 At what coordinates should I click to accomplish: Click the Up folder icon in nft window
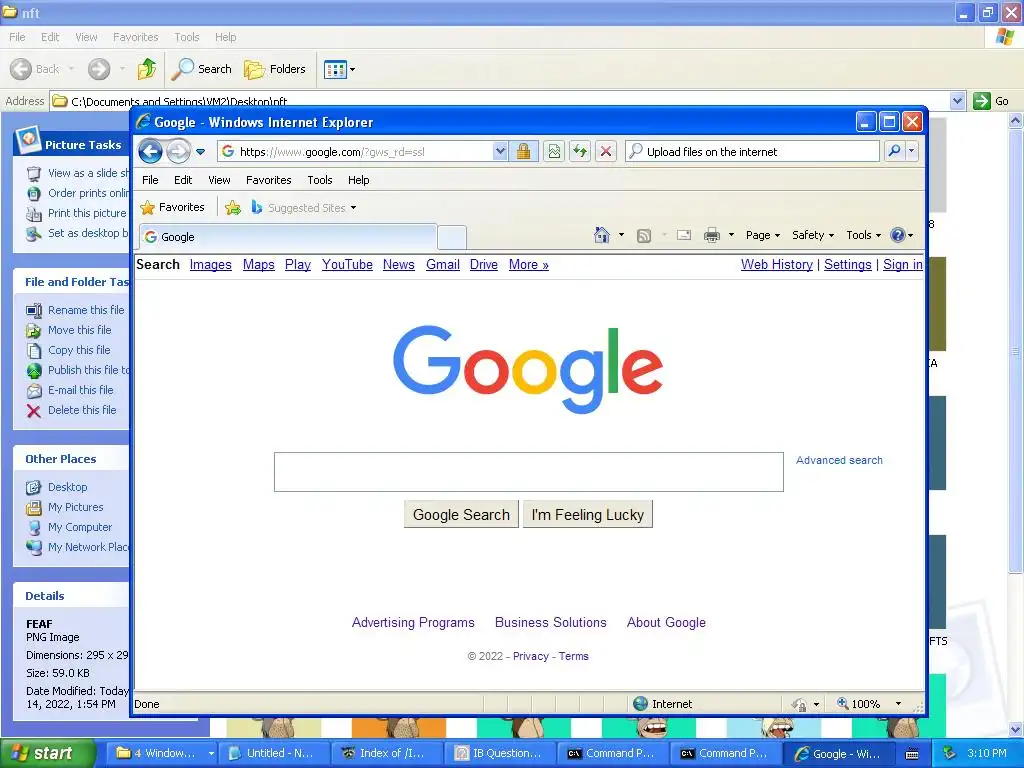point(147,69)
